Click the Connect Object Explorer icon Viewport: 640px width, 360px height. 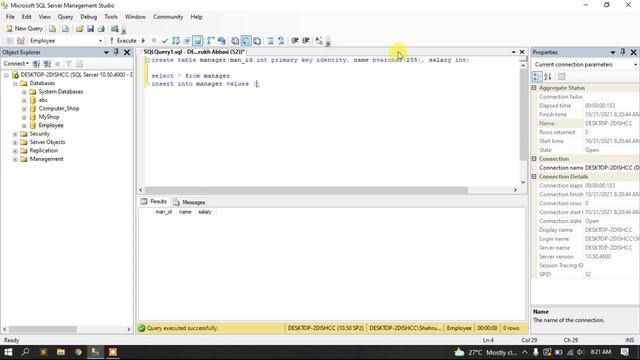click(x=36, y=64)
